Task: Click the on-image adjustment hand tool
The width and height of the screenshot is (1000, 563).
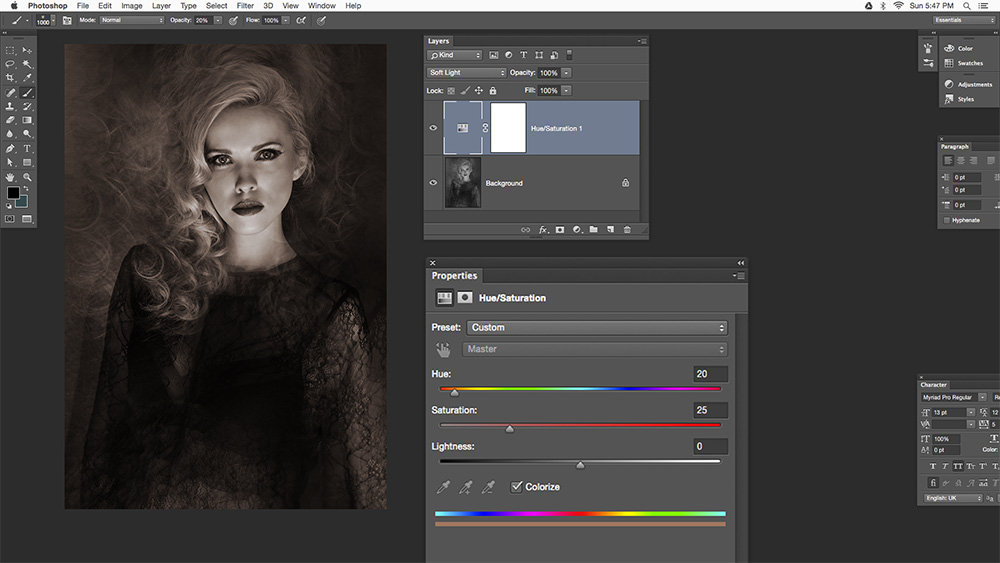Action: pyautogui.click(x=443, y=349)
